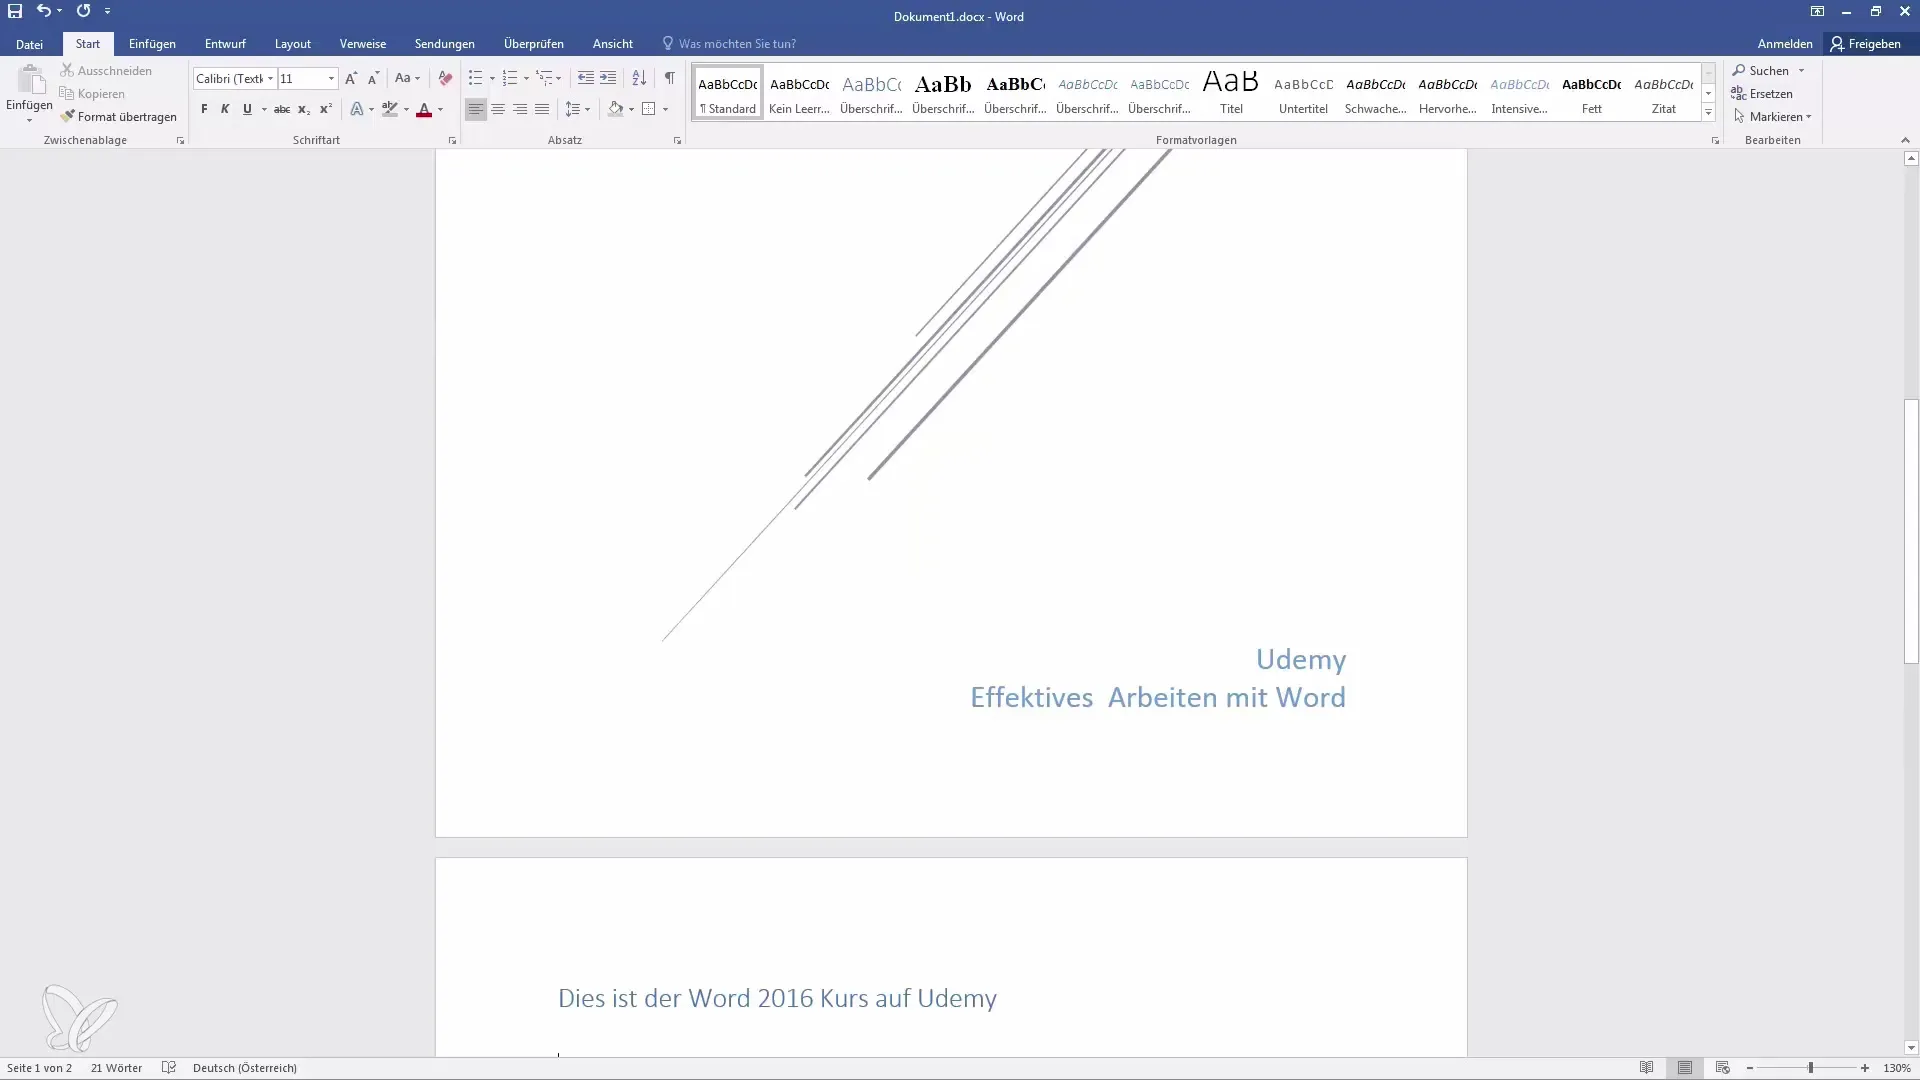Apply text highlight color
The height and width of the screenshot is (1080, 1920).
(390, 109)
